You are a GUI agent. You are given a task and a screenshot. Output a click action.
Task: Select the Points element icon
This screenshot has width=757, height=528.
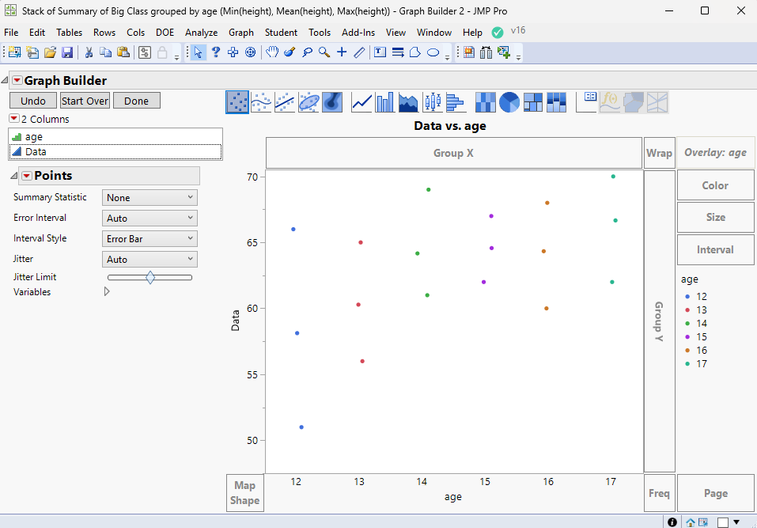237,102
